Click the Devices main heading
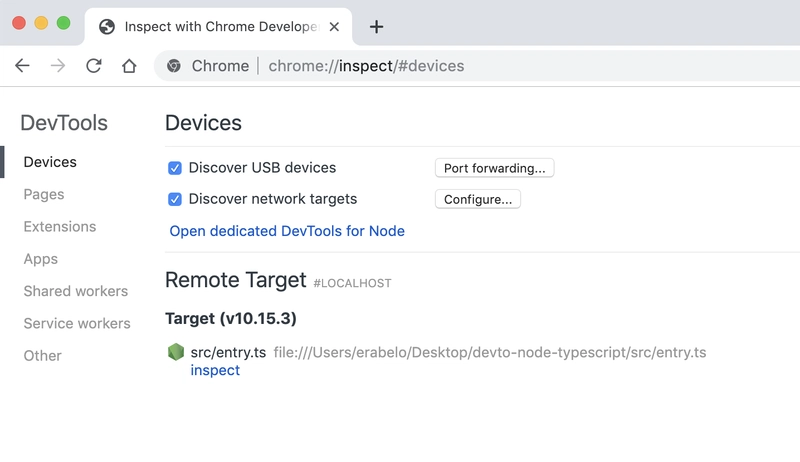The image size is (800, 462). (x=203, y=123)
